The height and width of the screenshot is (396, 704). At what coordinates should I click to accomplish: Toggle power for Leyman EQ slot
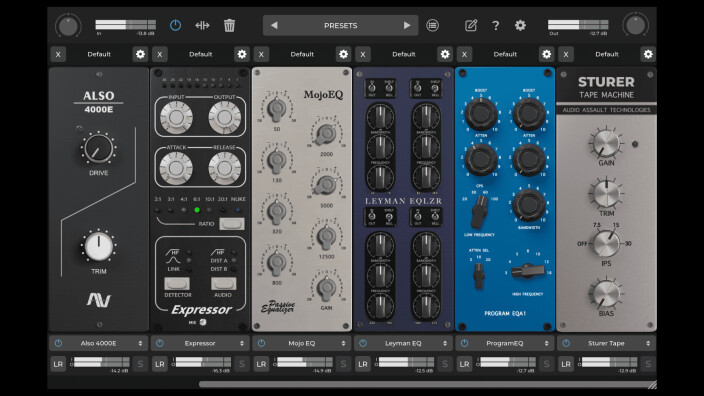click(363, 343)
